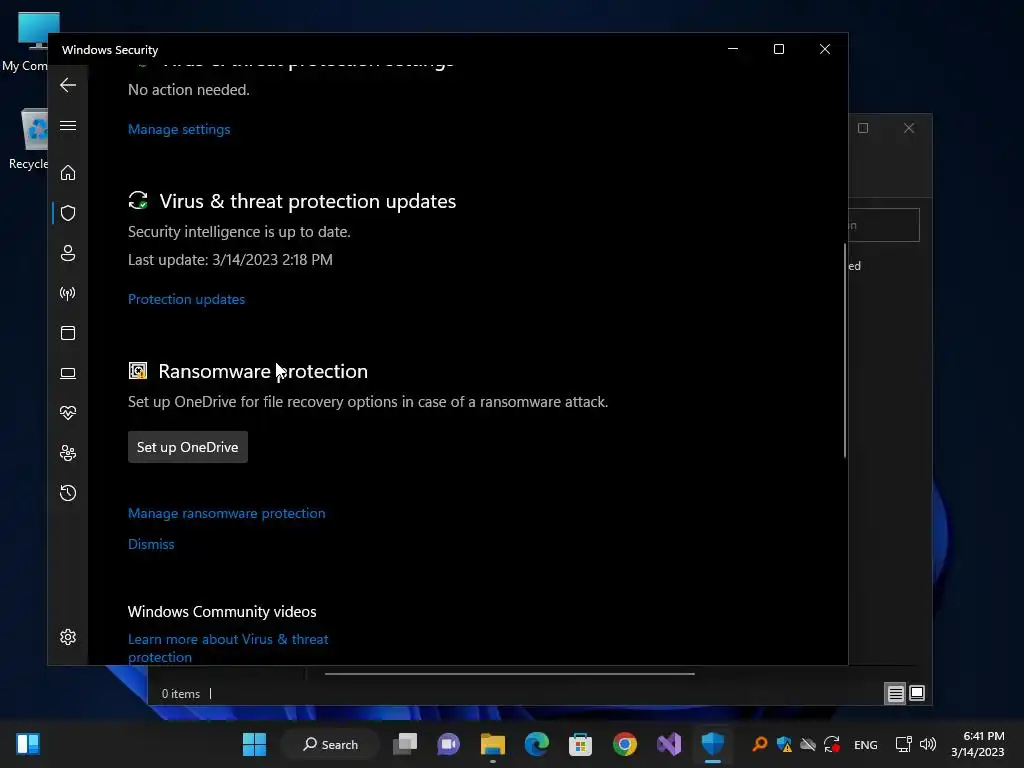
Task: Open Account protection person icon
Action: (x=68, y=253)
